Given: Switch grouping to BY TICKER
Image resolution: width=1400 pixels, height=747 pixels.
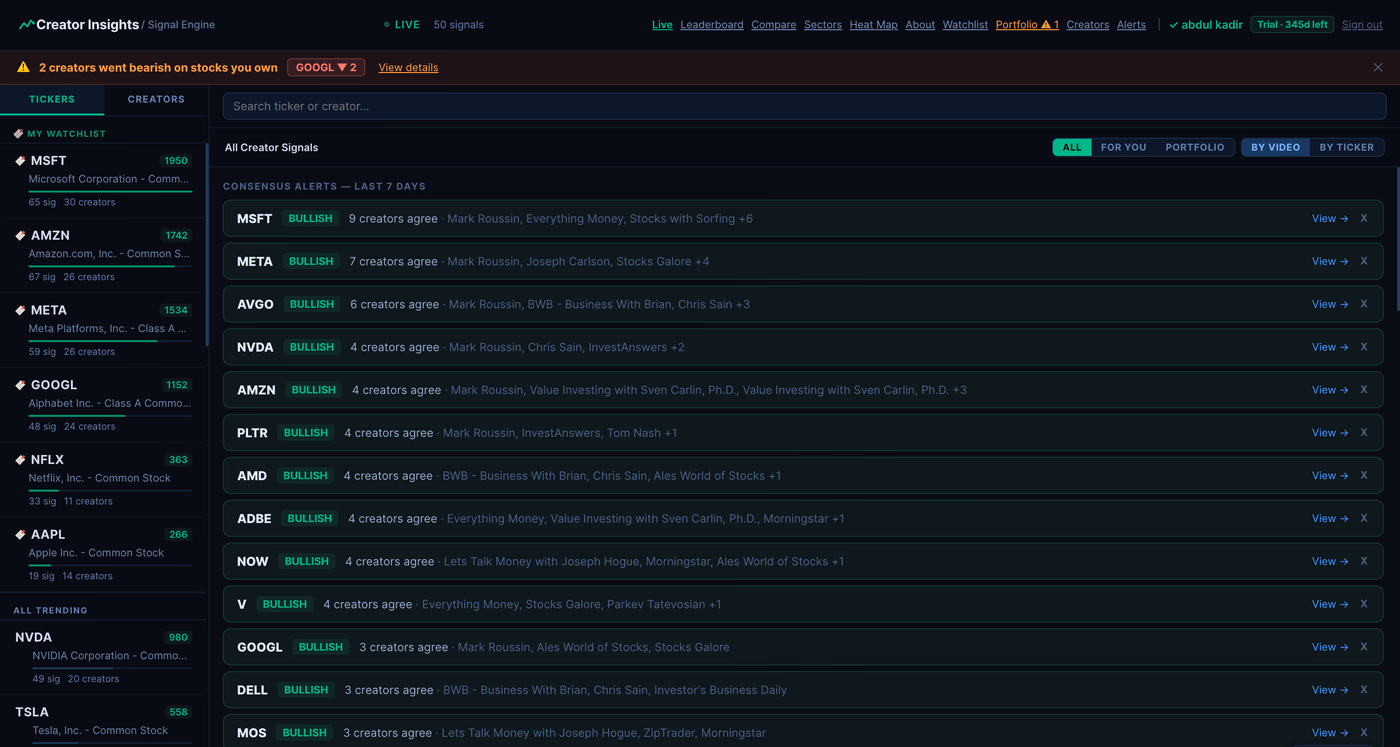Looking at the screenshot, I should click(x=1346, y=147).
